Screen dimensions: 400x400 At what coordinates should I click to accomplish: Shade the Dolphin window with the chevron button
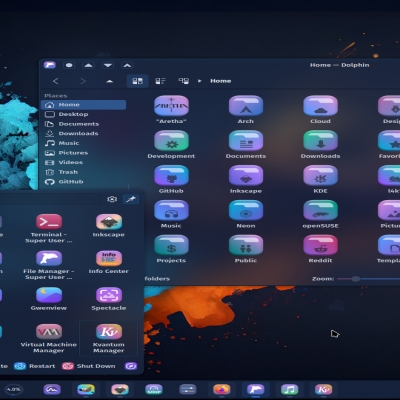click(x=127, y=65)
